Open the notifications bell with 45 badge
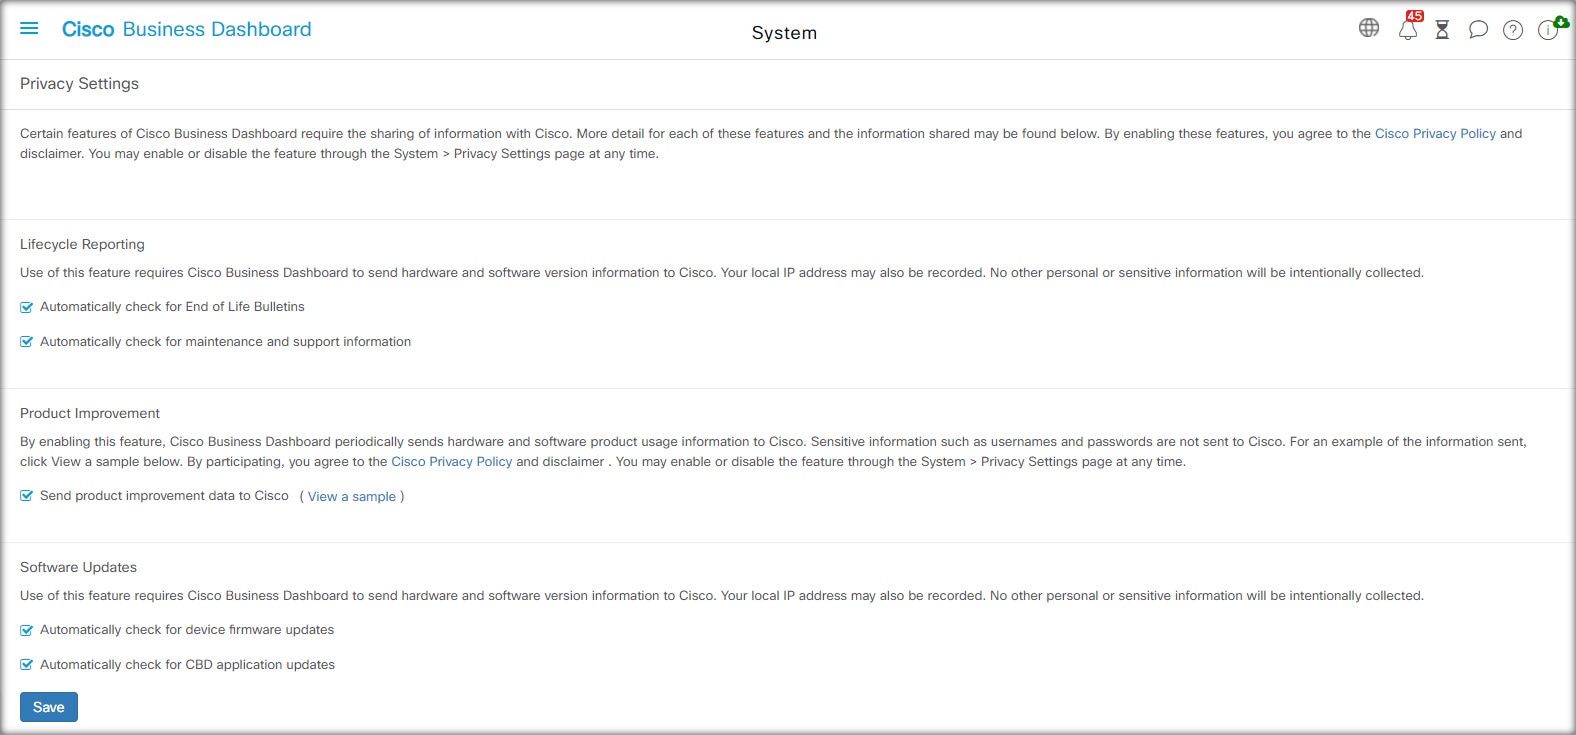 [1408, 28]
